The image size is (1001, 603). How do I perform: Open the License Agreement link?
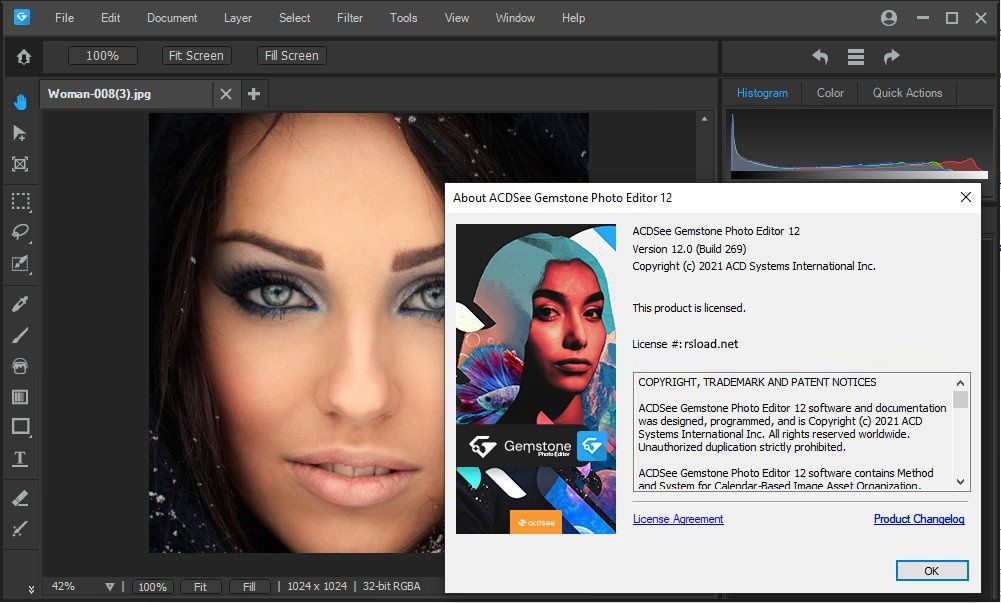678,519
